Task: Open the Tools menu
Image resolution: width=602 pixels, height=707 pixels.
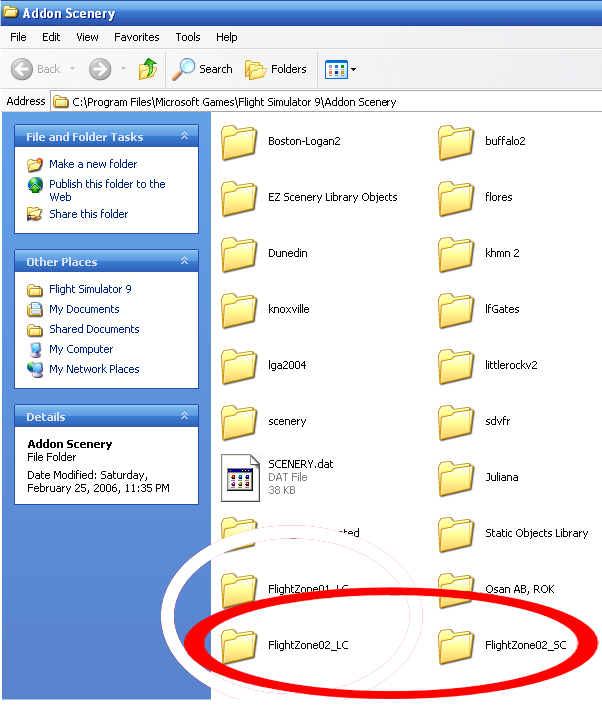Action: (x=188, y=37)
